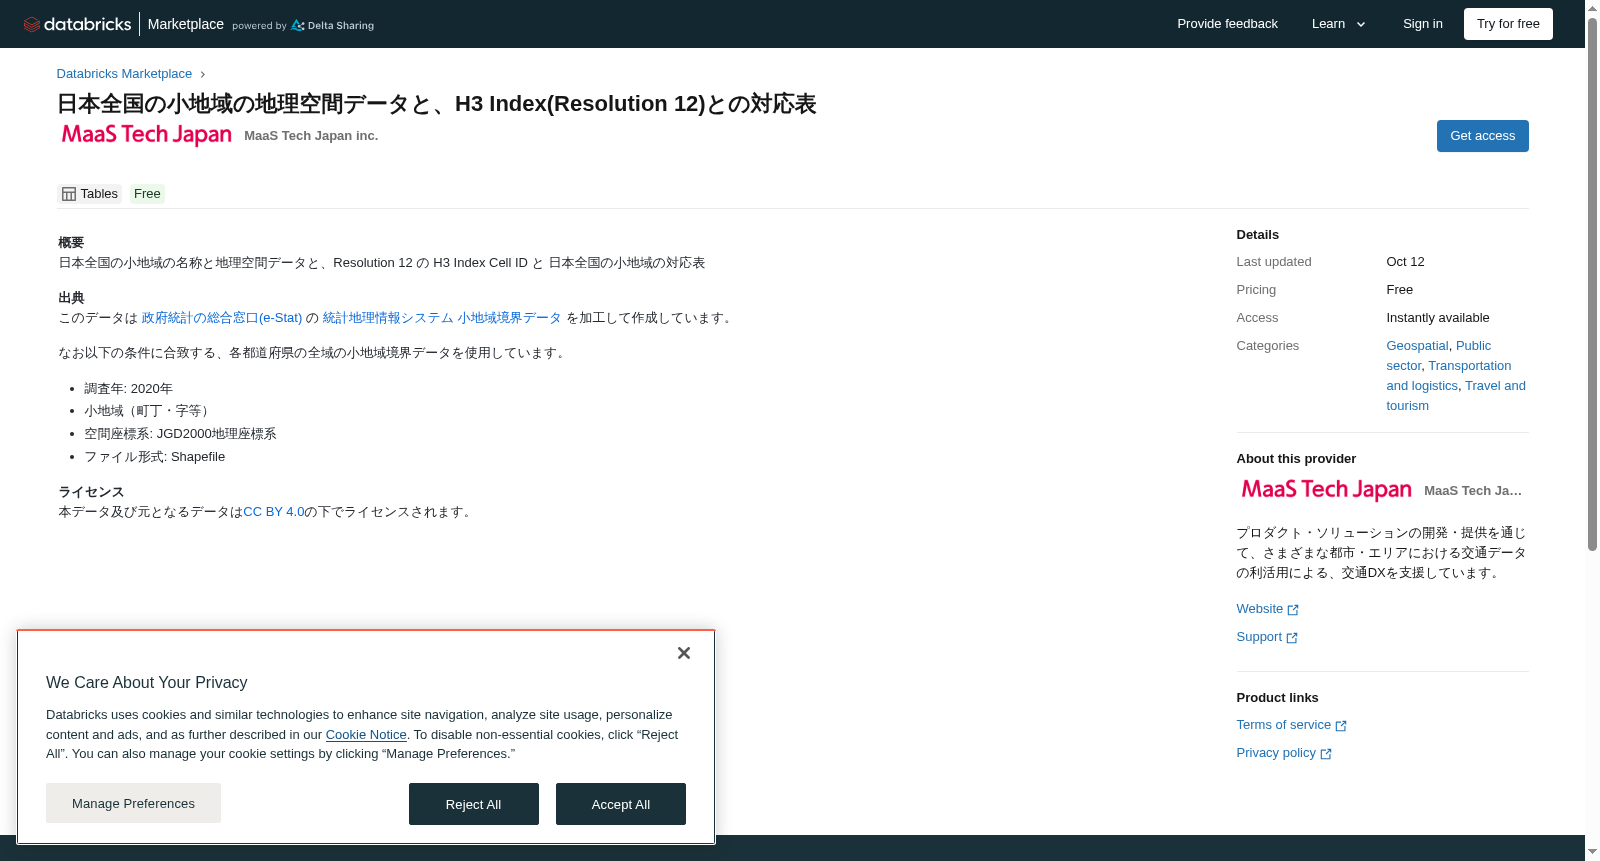This screenshot has height=861, width=1600.
Task: Open Provide feedback in header
Action: click(1227, 24)
